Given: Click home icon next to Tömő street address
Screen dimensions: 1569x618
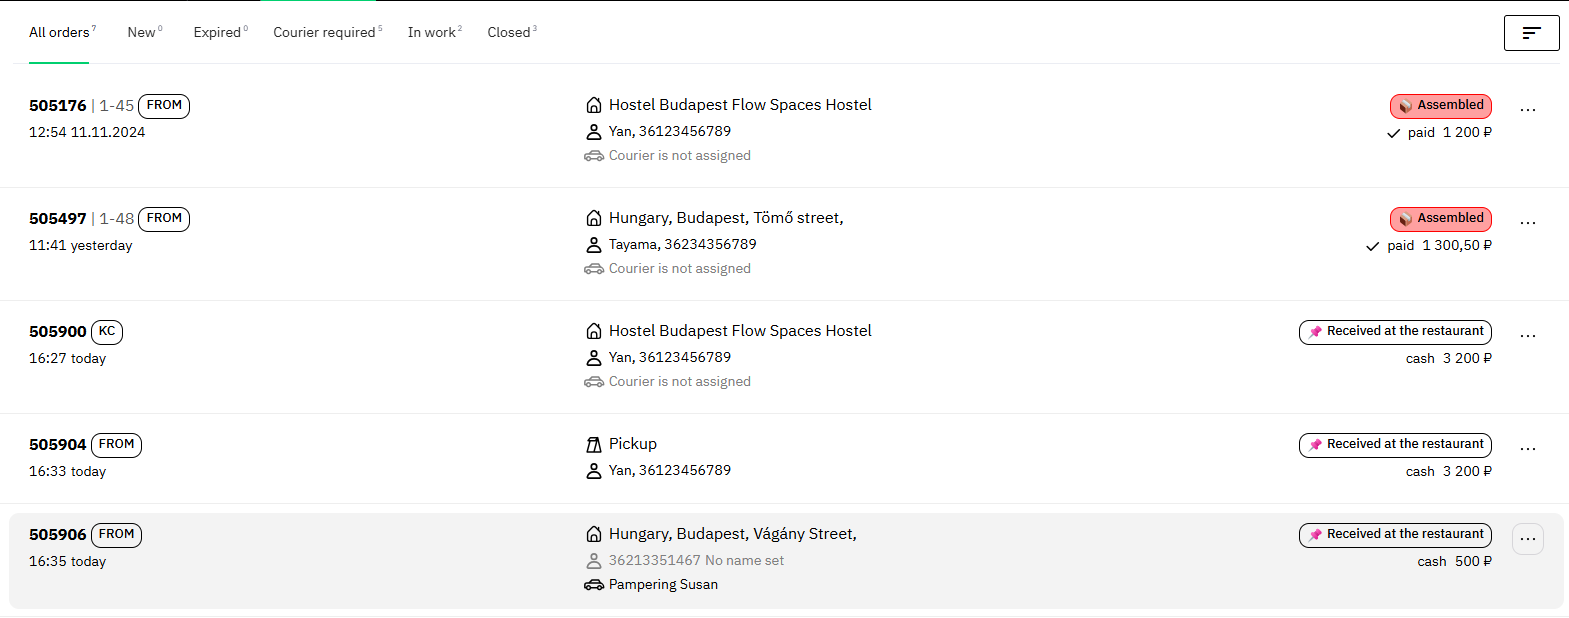Looking at the screenshot, I should [594, 218].
